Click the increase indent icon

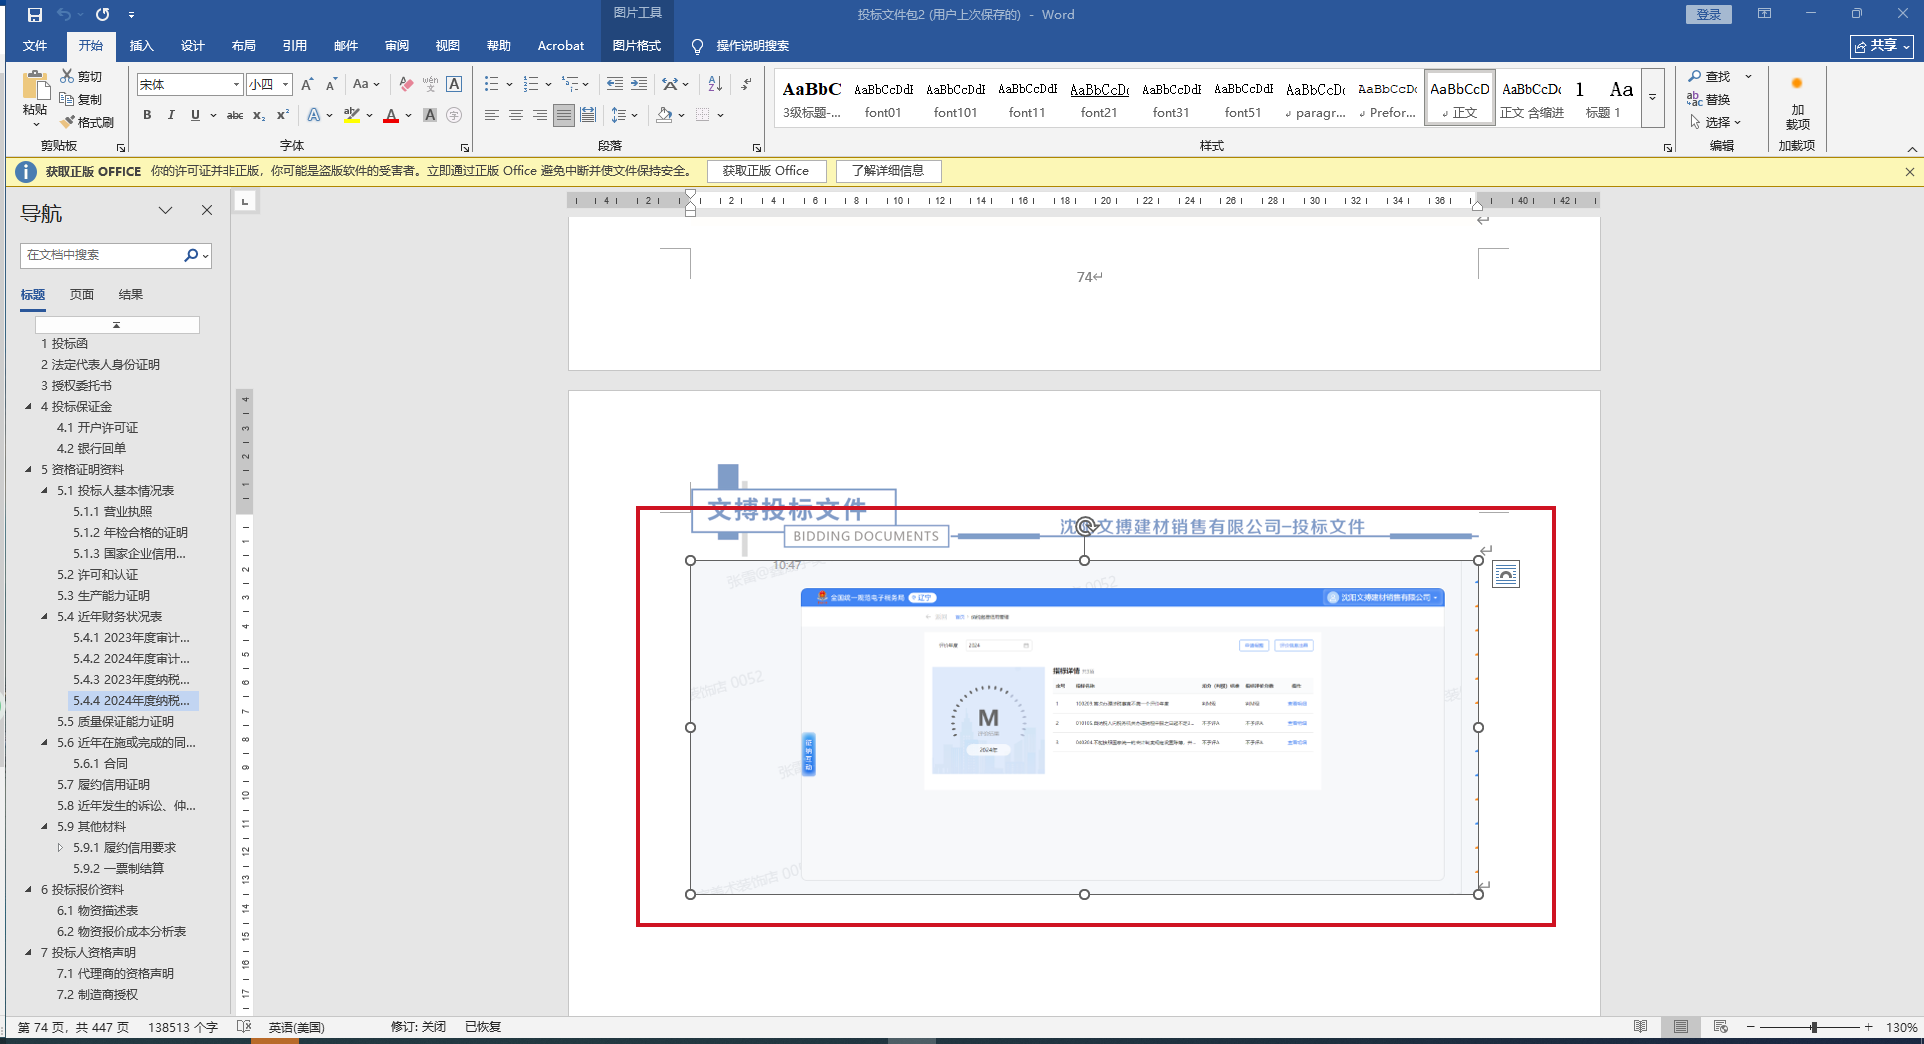639,84
